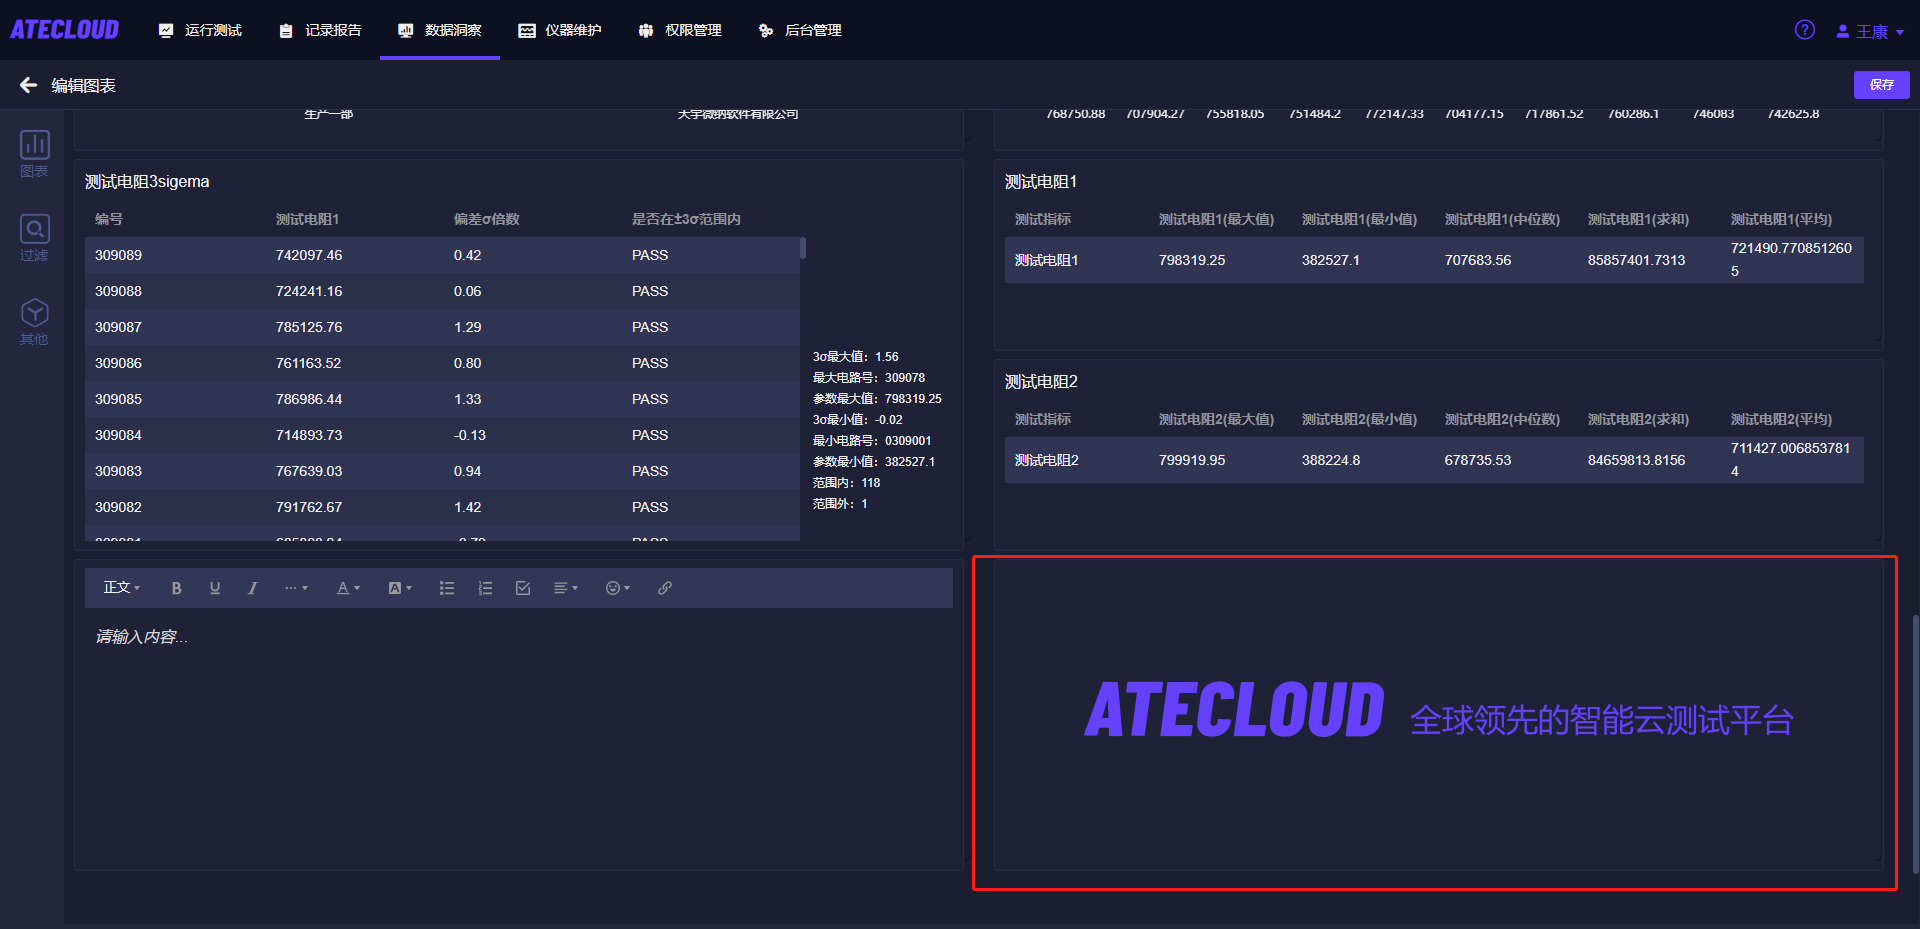Image resolution: width=1920 pixels, height=929 pixels.
Task: Click the help question mark icon
Action: coord(1805,30)
